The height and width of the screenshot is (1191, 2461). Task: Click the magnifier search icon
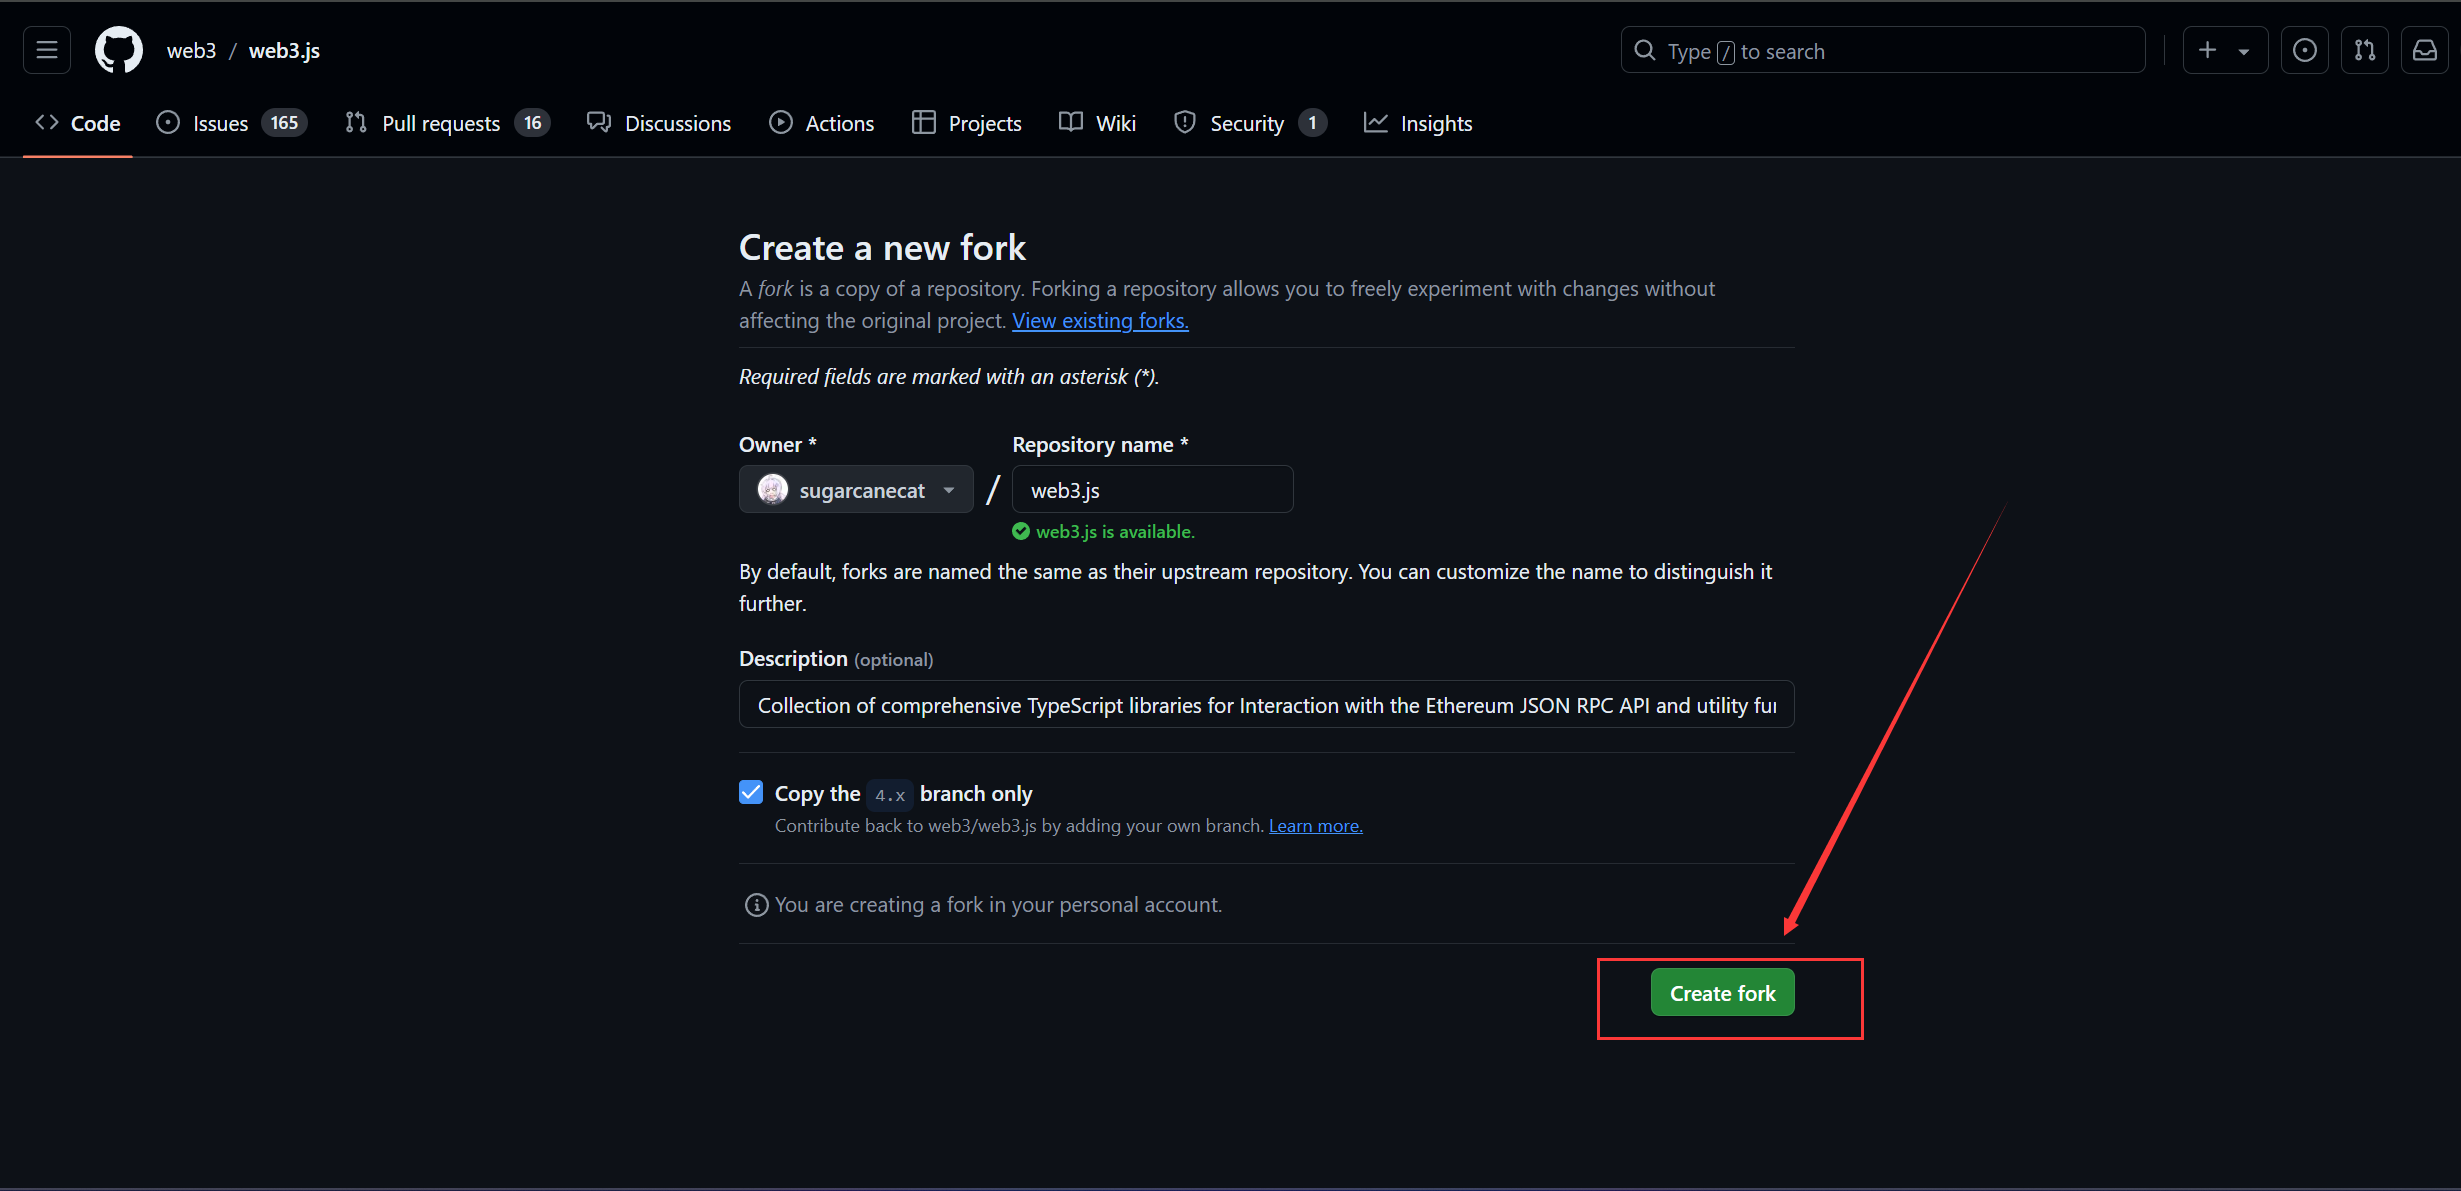(1645, 50)
